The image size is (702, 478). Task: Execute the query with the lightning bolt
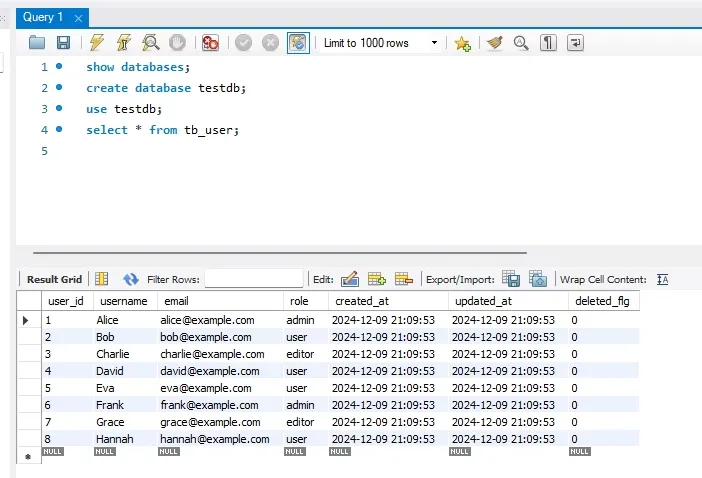click(x=97, y=43)
